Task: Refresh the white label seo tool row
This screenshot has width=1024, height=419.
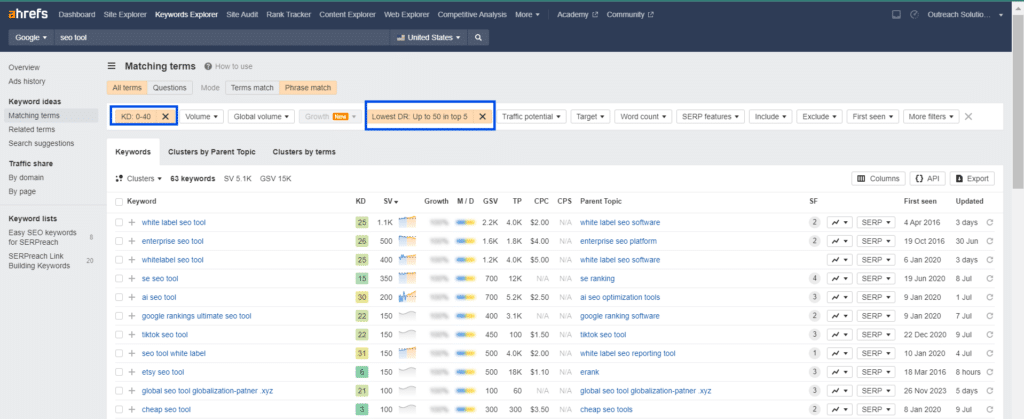Action: coord(990,223)
